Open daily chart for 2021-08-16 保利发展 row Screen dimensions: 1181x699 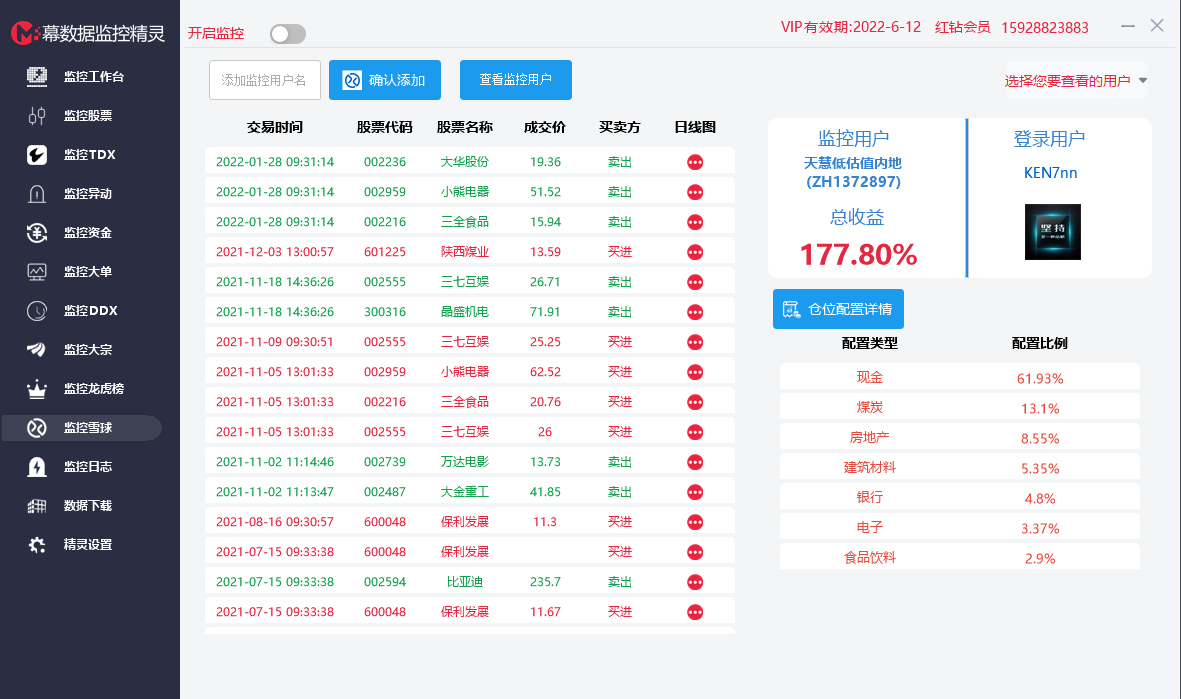point(695,522)
